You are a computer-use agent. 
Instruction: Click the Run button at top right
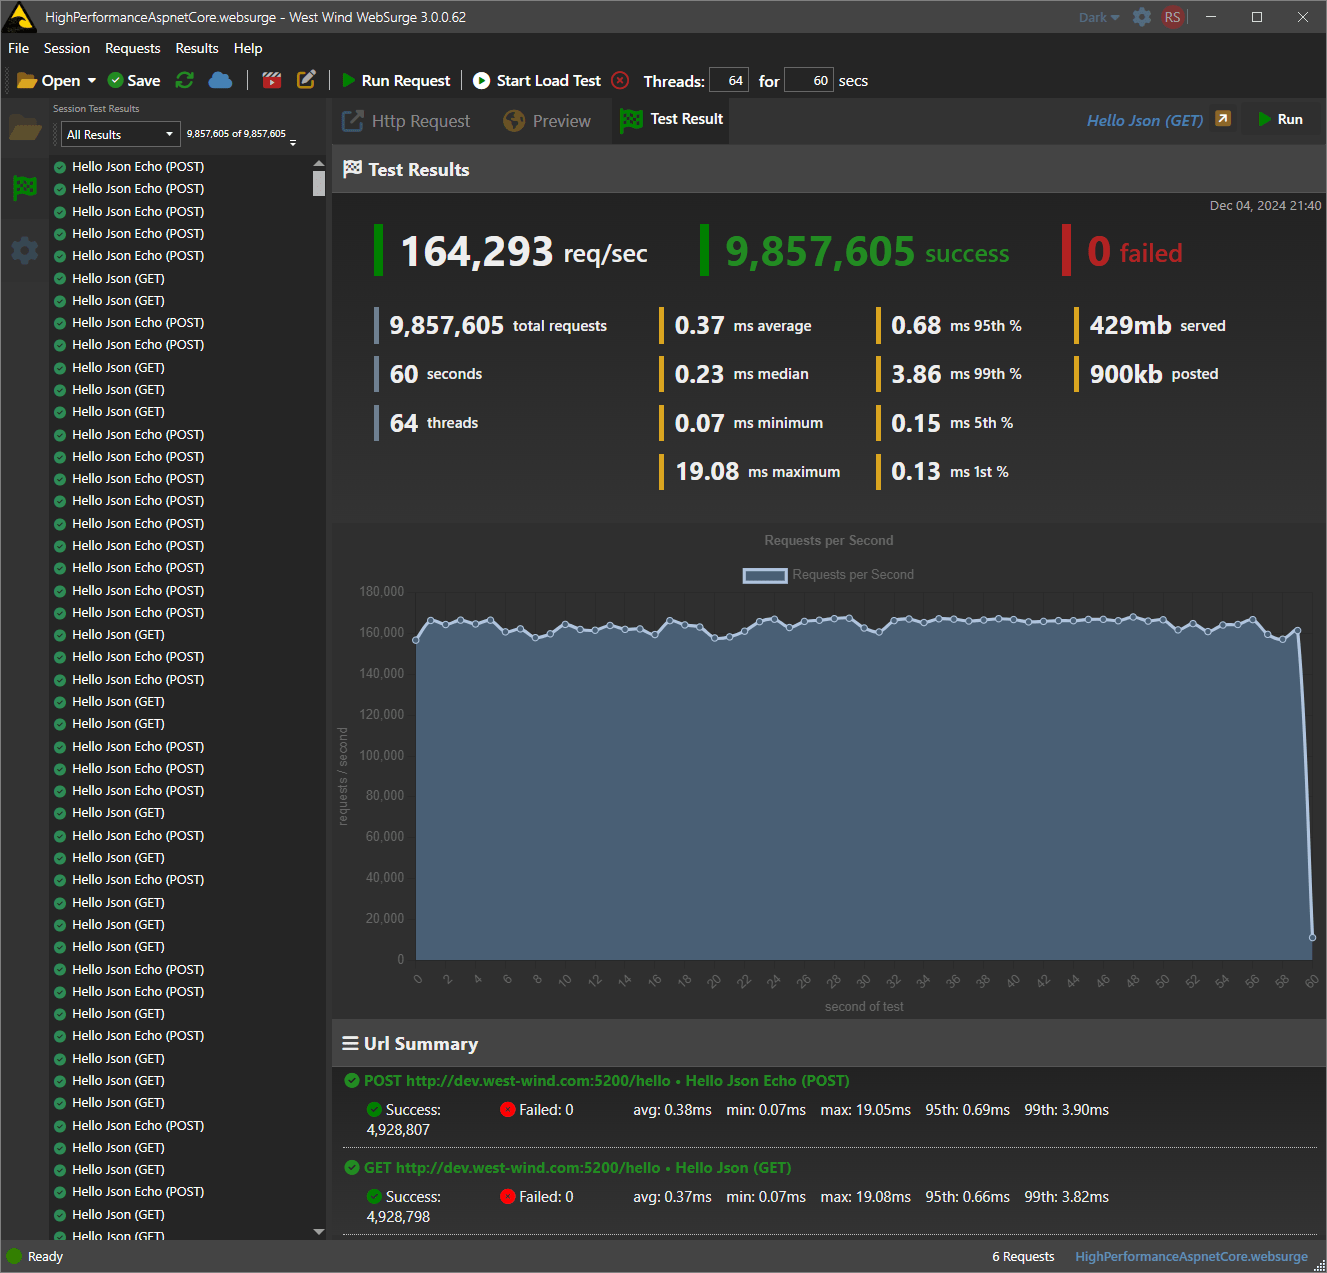point(1281,119)
